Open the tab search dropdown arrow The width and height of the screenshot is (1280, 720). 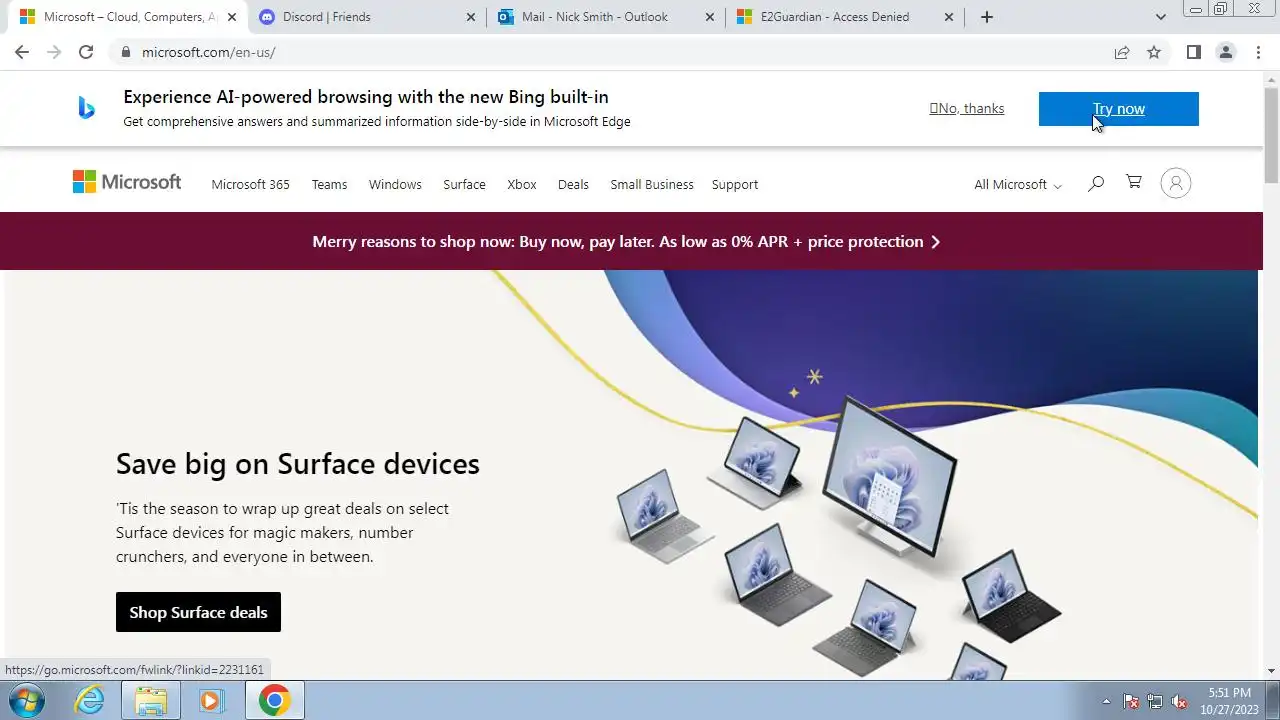1160,17
